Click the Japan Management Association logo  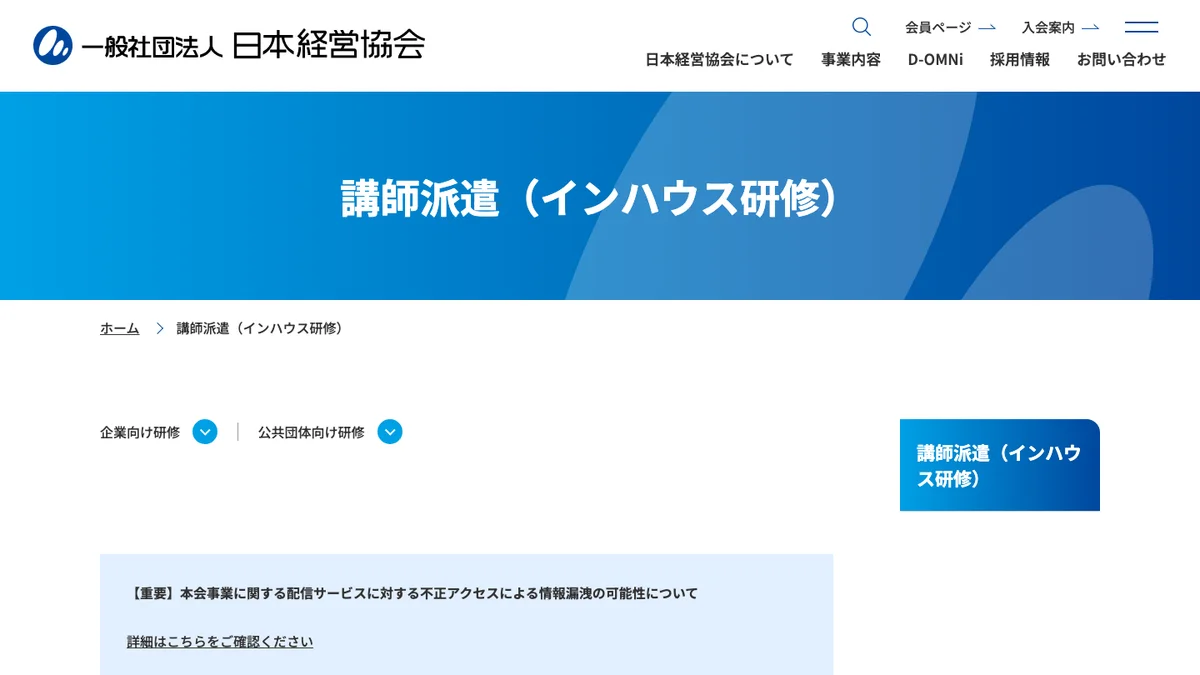pos(229,45)
